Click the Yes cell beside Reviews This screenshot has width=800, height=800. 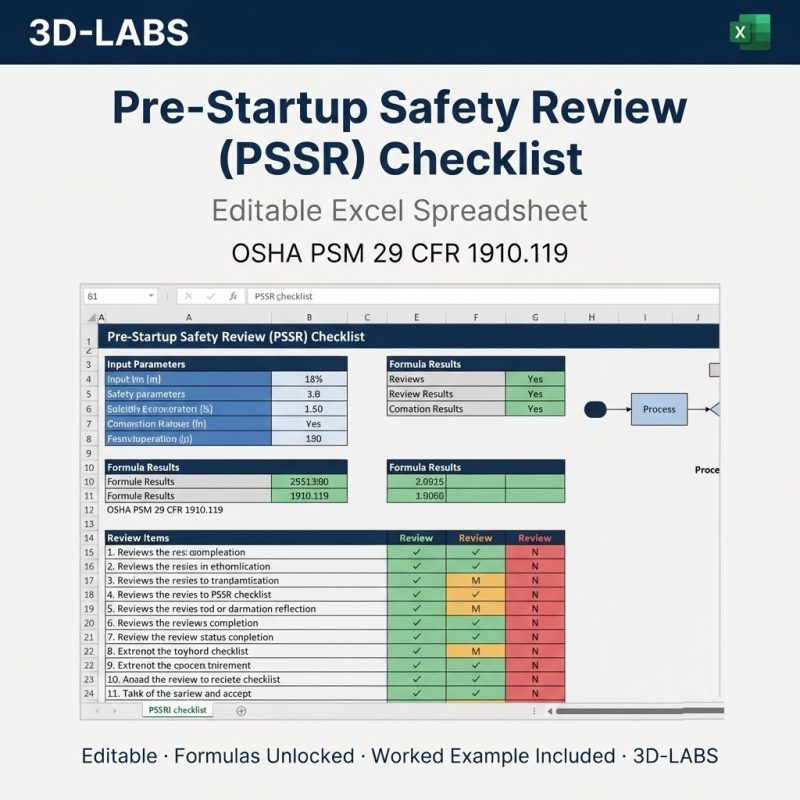[535, 379]
